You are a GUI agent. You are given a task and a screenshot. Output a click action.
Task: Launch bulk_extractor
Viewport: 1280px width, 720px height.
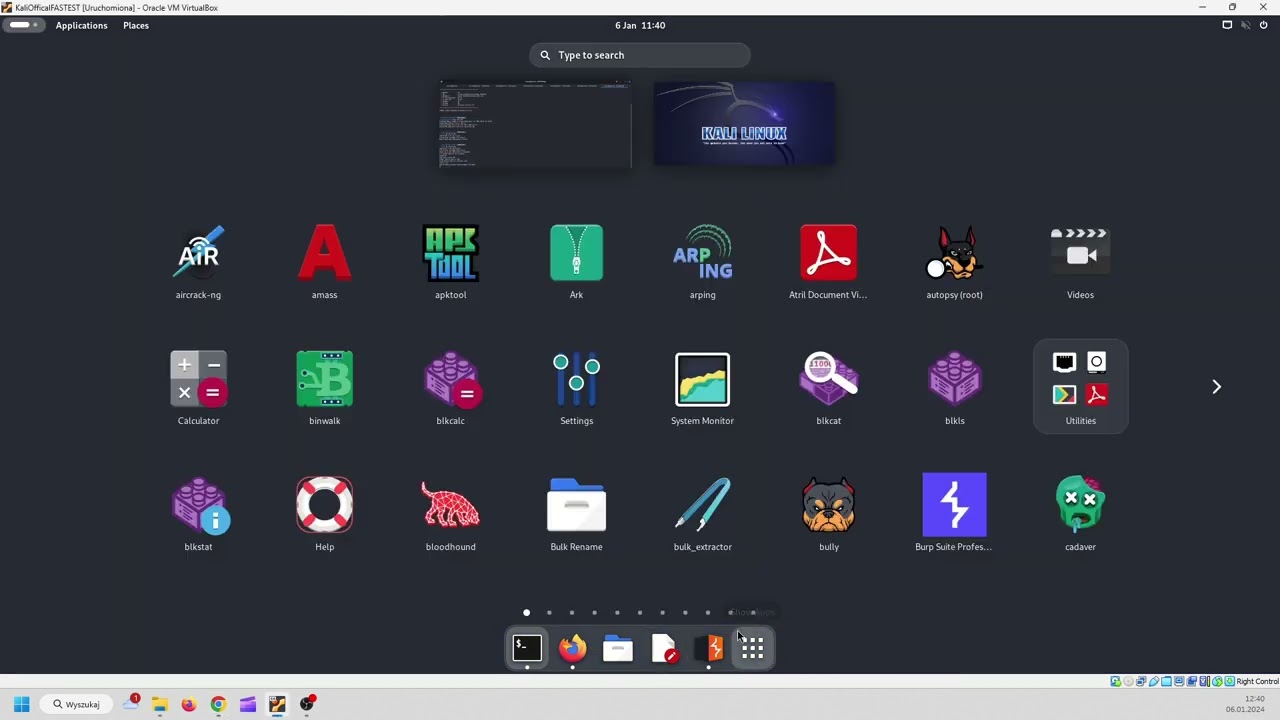702,514
